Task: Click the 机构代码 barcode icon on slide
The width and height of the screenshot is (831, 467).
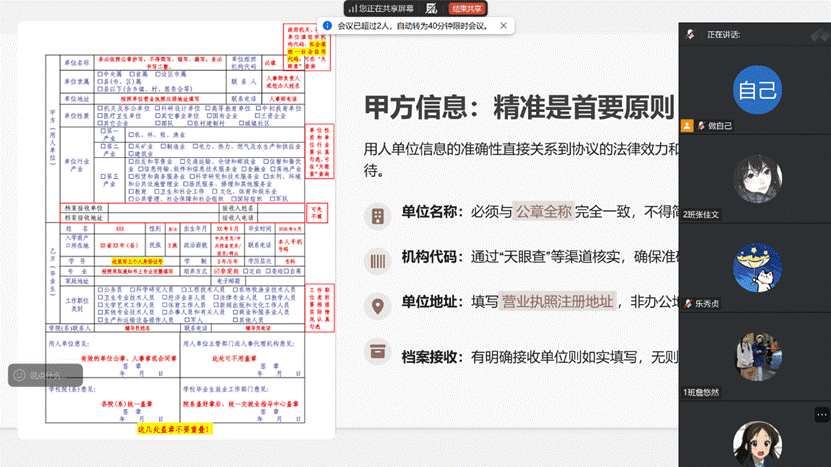Action: (378, 259)
